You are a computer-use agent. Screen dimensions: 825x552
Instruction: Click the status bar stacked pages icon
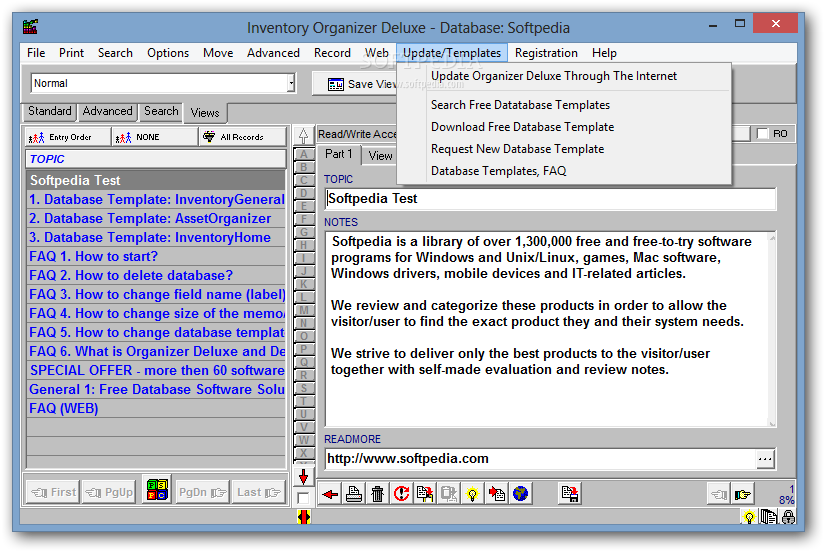[769, 517]
